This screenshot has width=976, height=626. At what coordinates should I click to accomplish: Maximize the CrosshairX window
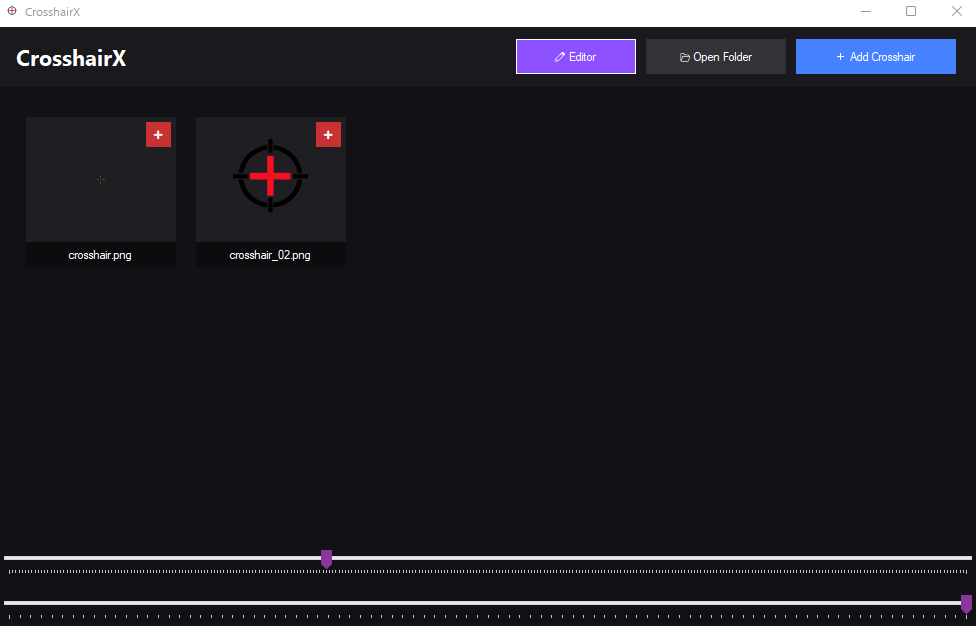coord(911,11)
